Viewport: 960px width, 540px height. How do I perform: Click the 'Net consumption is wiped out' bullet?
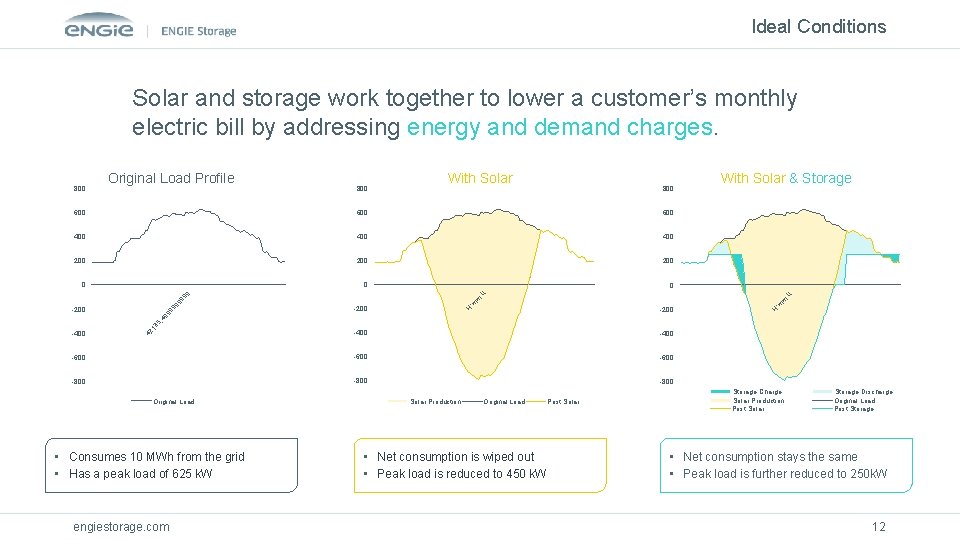pyautogui.click(x=455, y=457)
